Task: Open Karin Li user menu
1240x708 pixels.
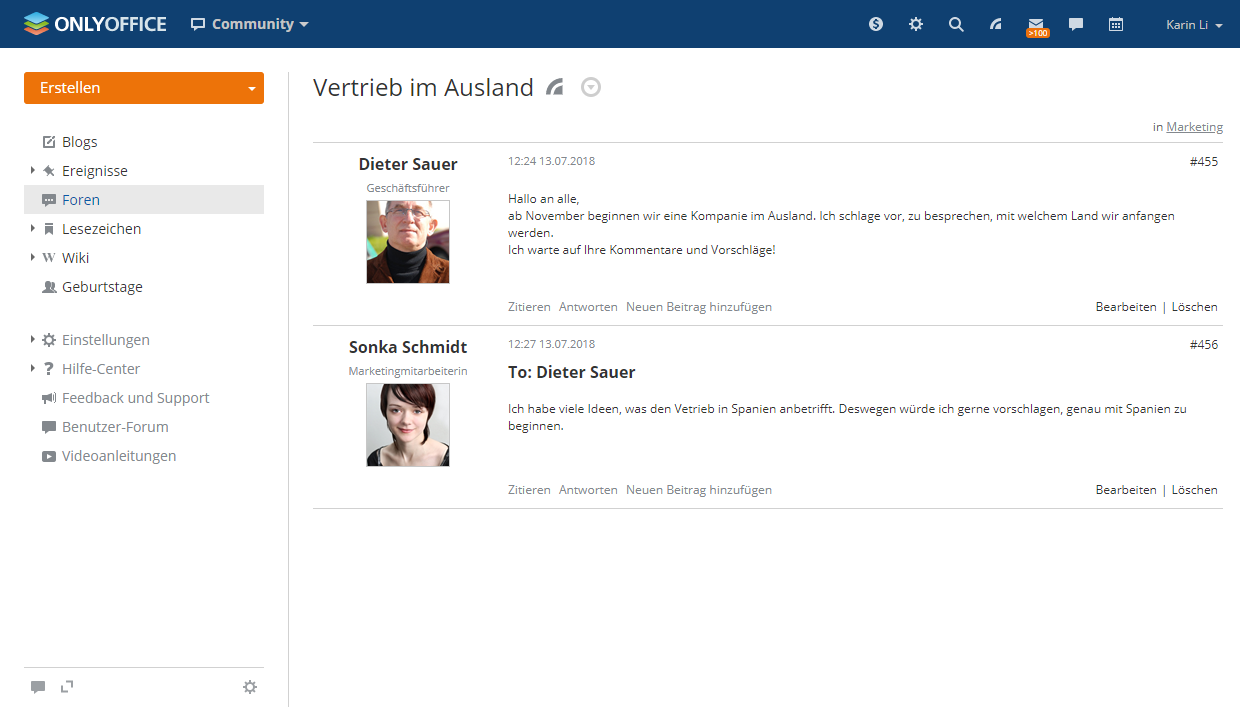Action: tap(1194, 25)
